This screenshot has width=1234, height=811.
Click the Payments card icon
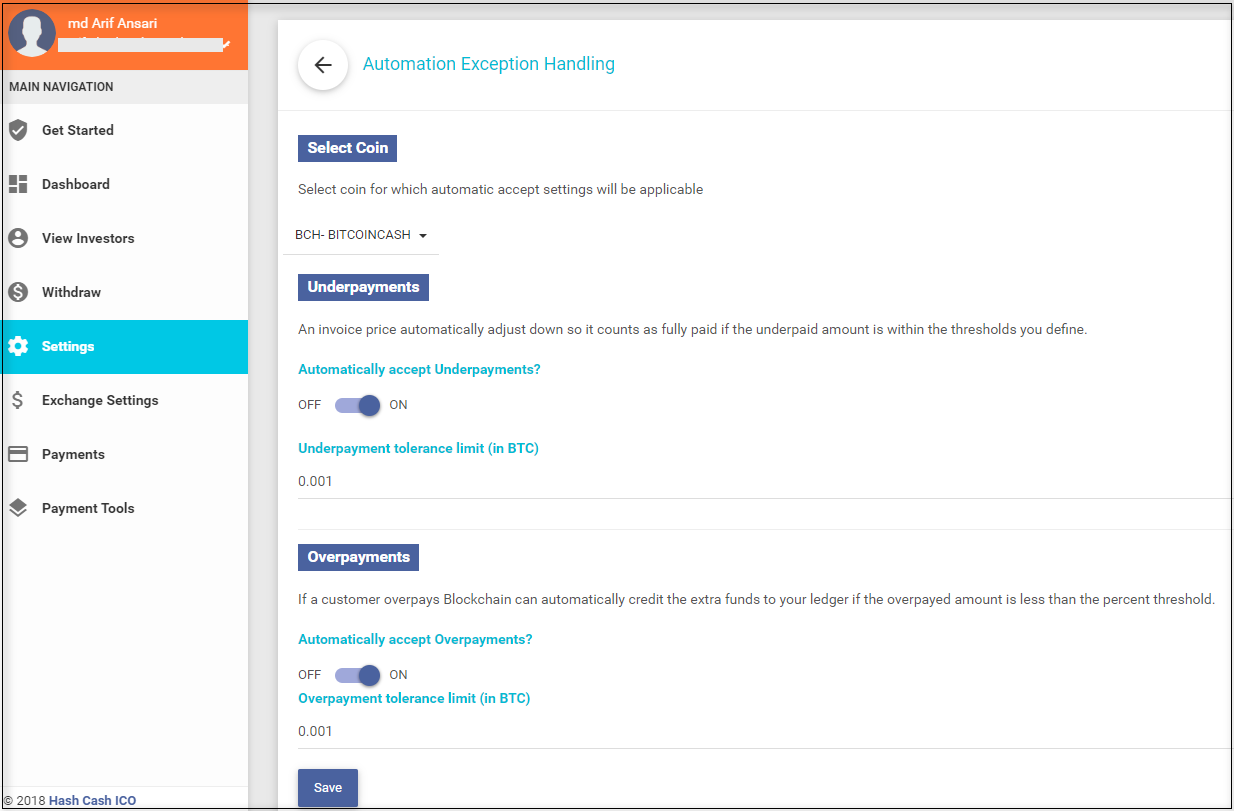click(18, 454)
